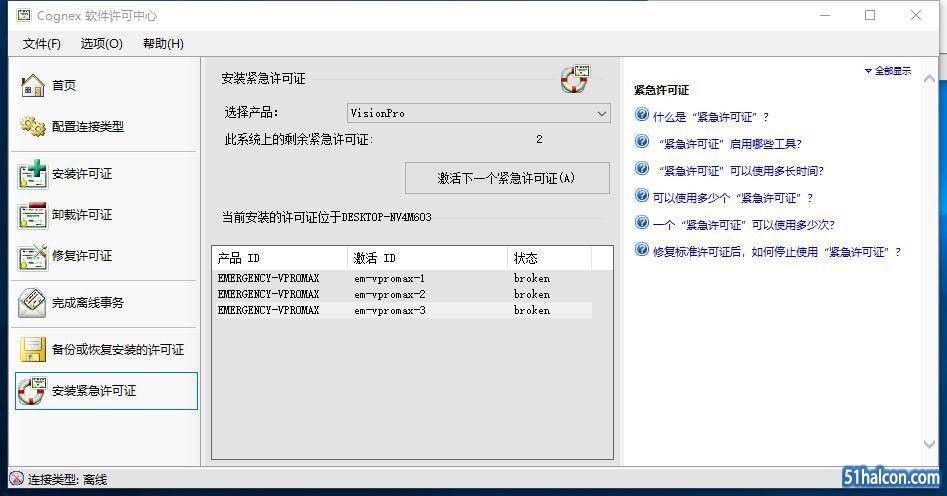This screenshot has height=496, width=947.
Task: Go to 首页 in sidebar
Action: 64,85
